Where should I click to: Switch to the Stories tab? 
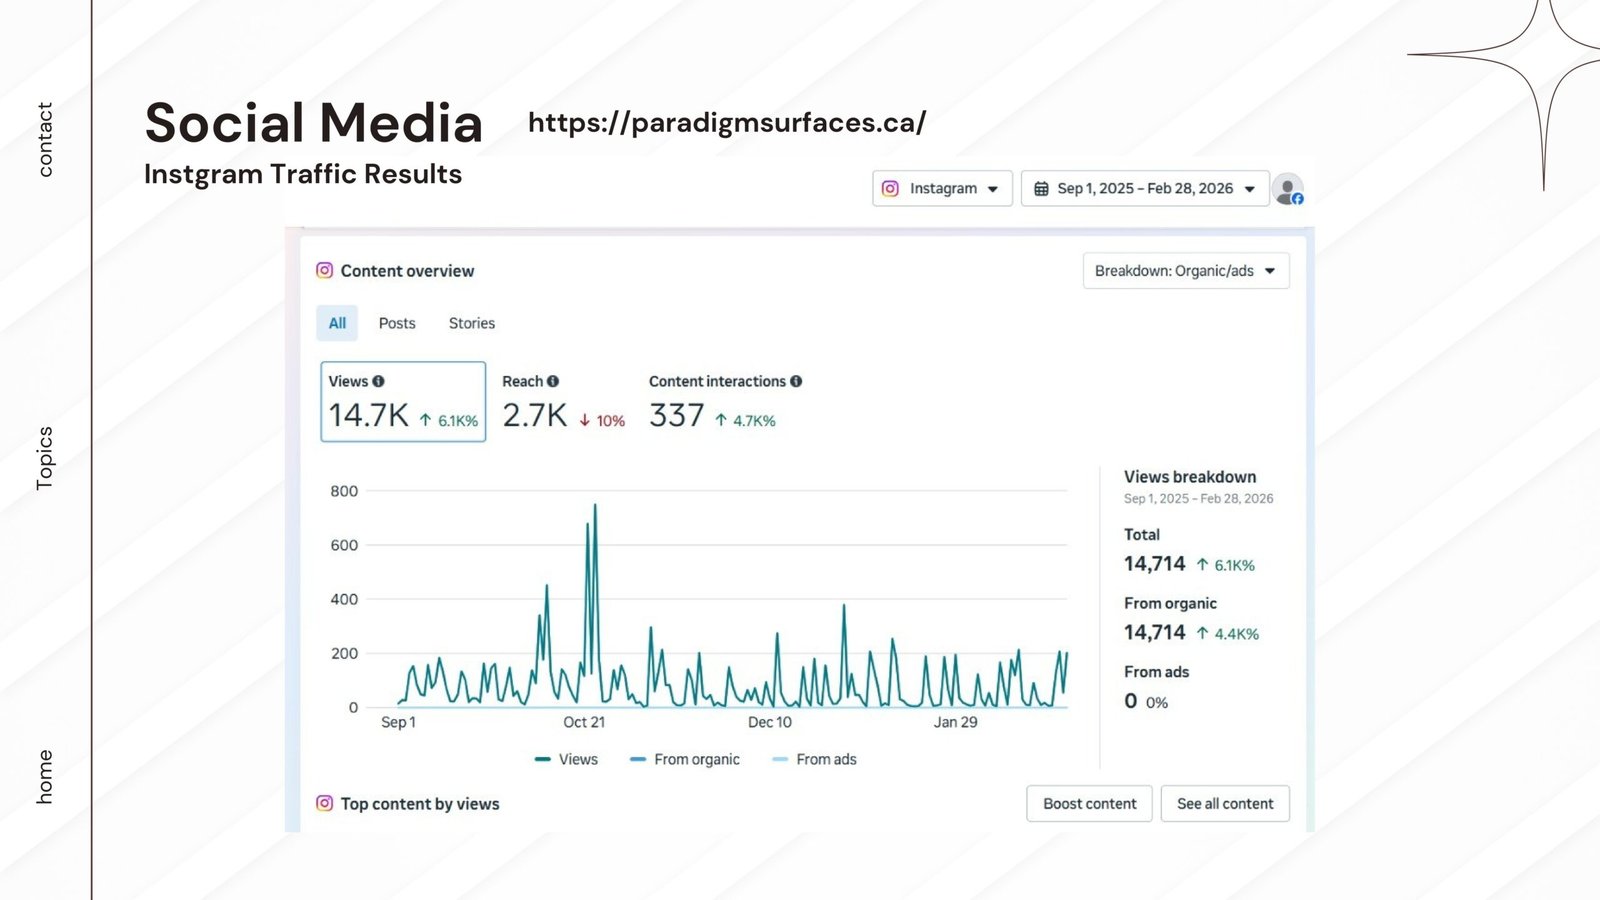pos(471,323)
